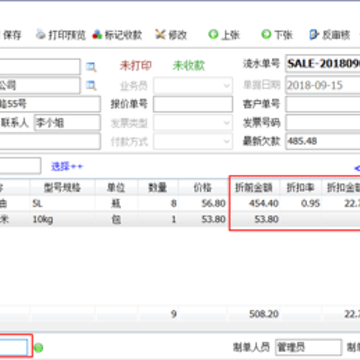Click the 价格 column header
Viewport: 360px width, 360px height.
[203, 188]
